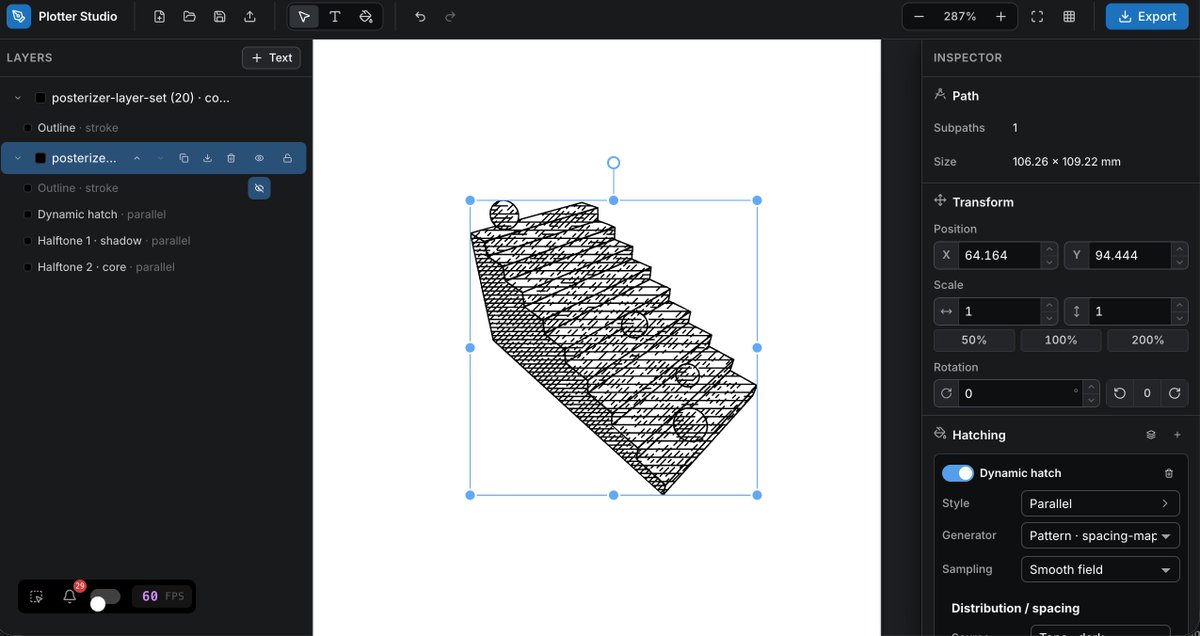Increment the X position stepper
Viewport: 1200px width, 636px height.
[1049, 249]
